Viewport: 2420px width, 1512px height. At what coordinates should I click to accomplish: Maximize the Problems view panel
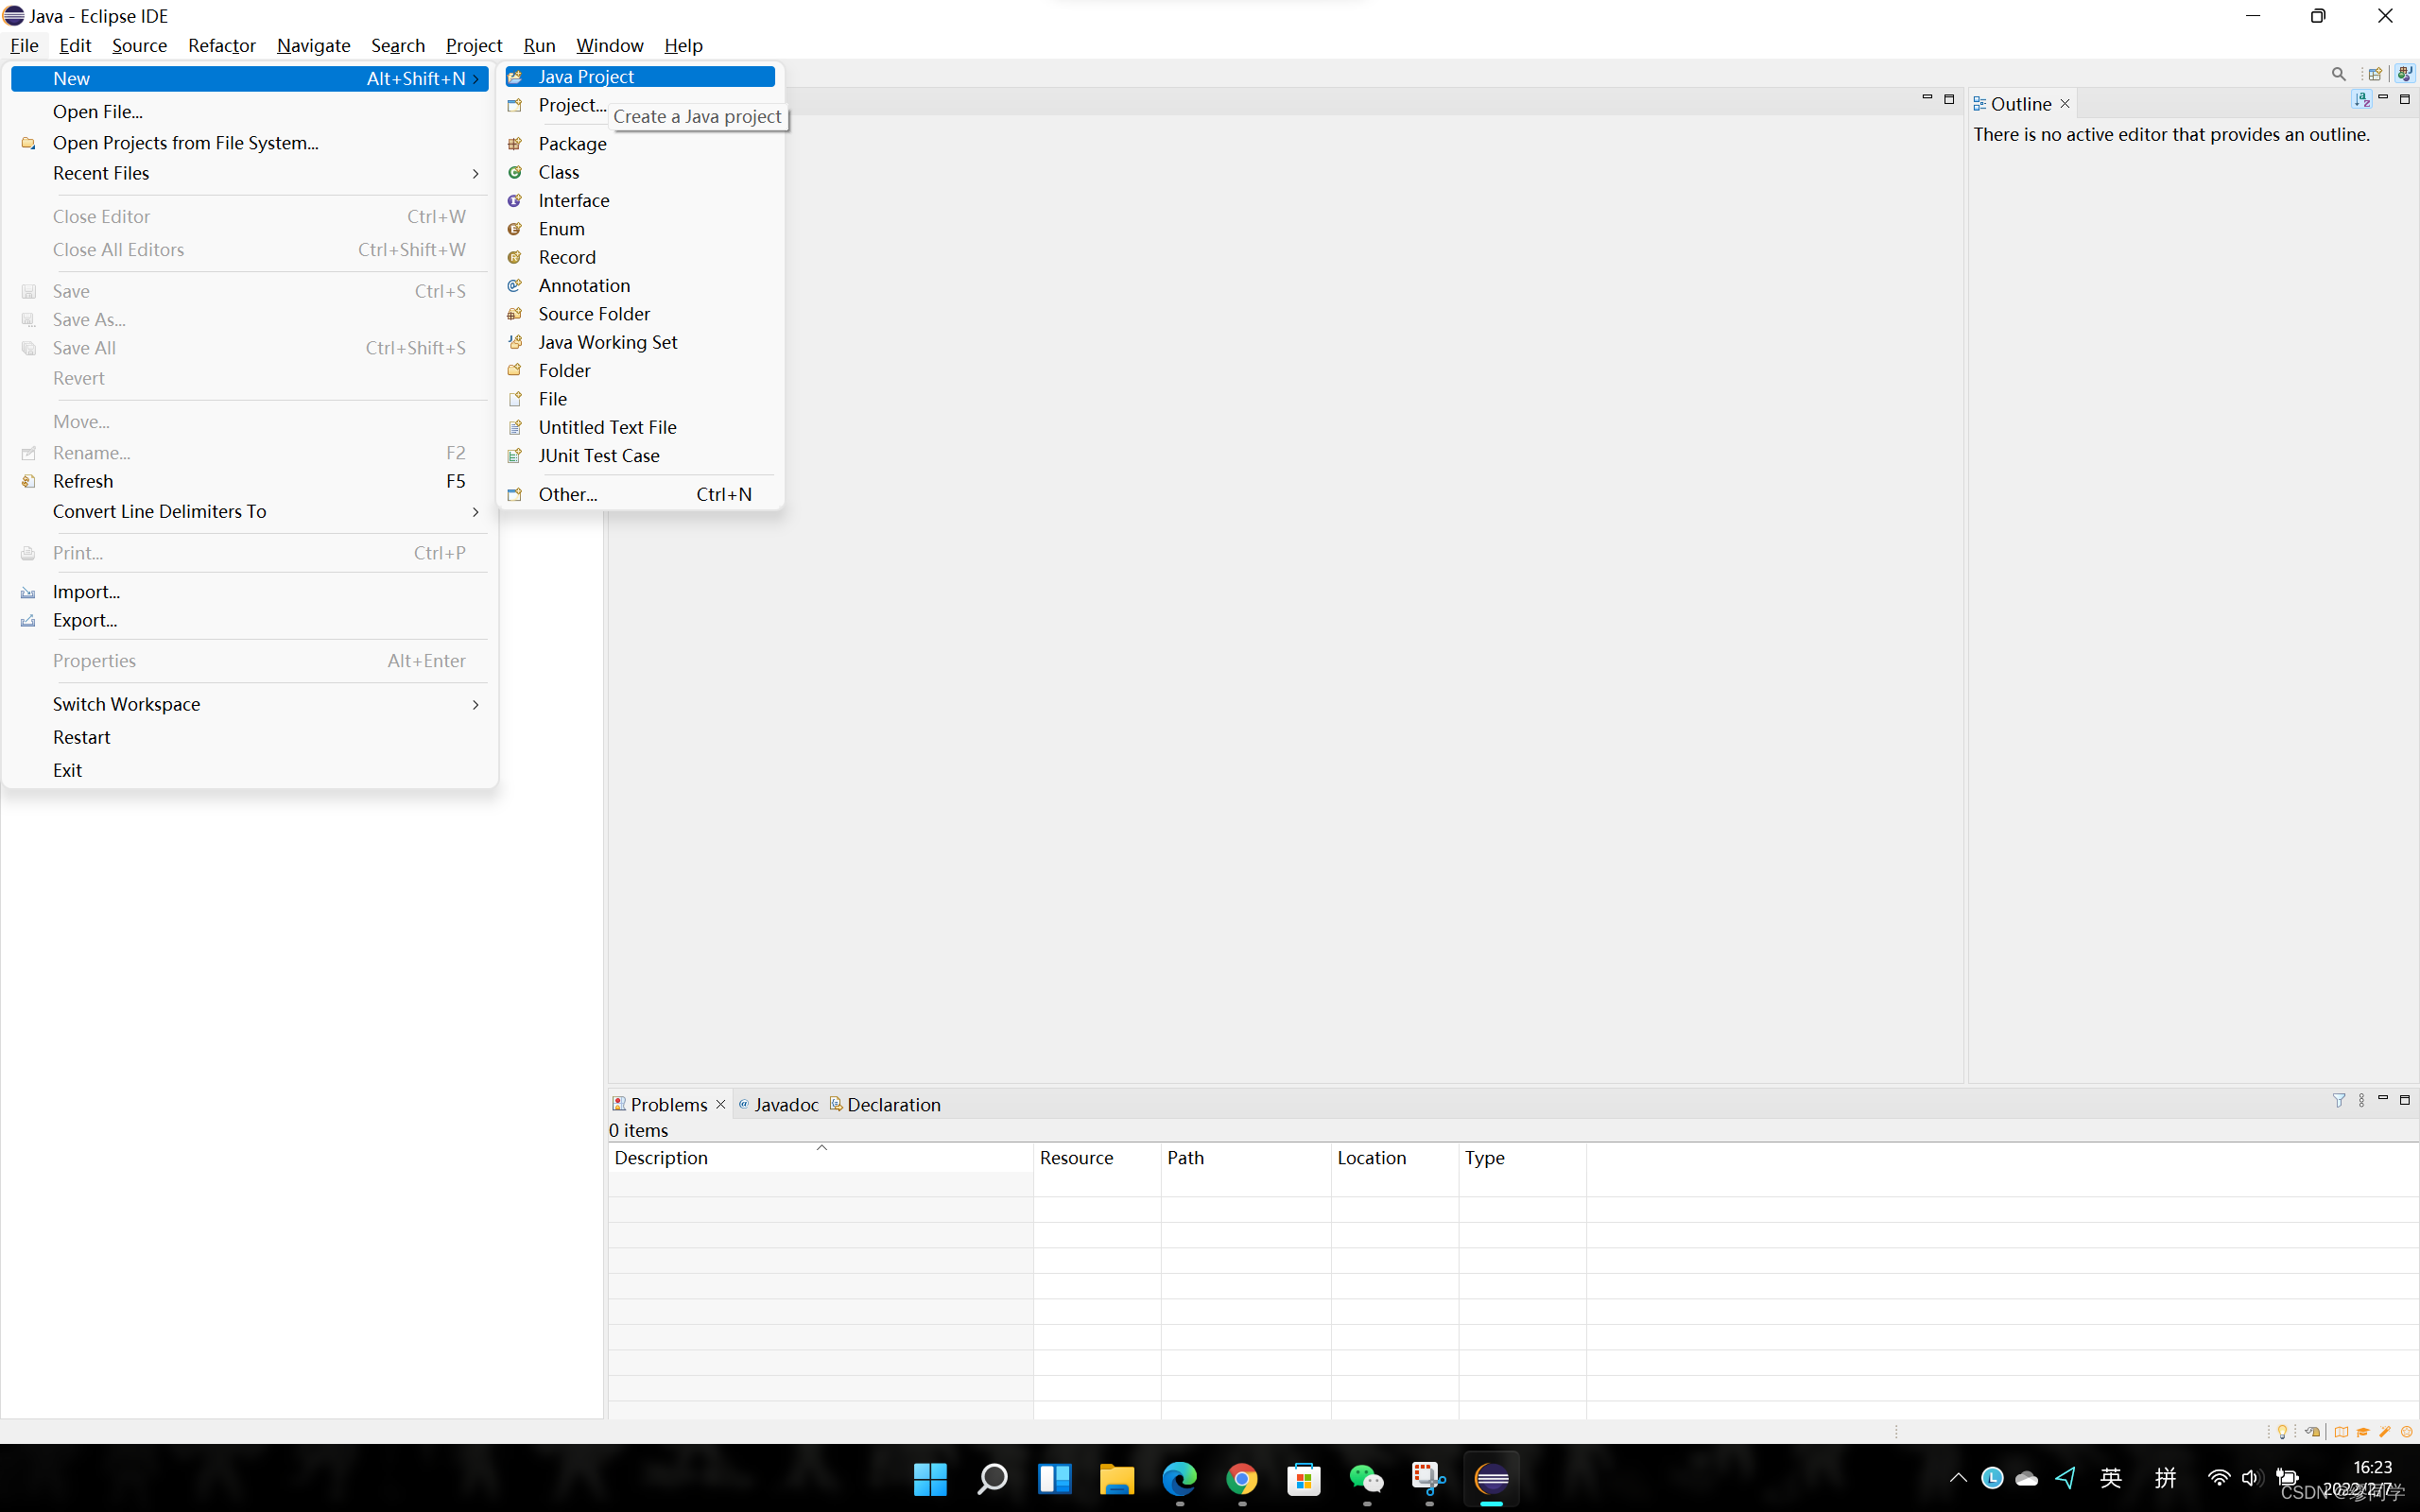point(2405,1100)
